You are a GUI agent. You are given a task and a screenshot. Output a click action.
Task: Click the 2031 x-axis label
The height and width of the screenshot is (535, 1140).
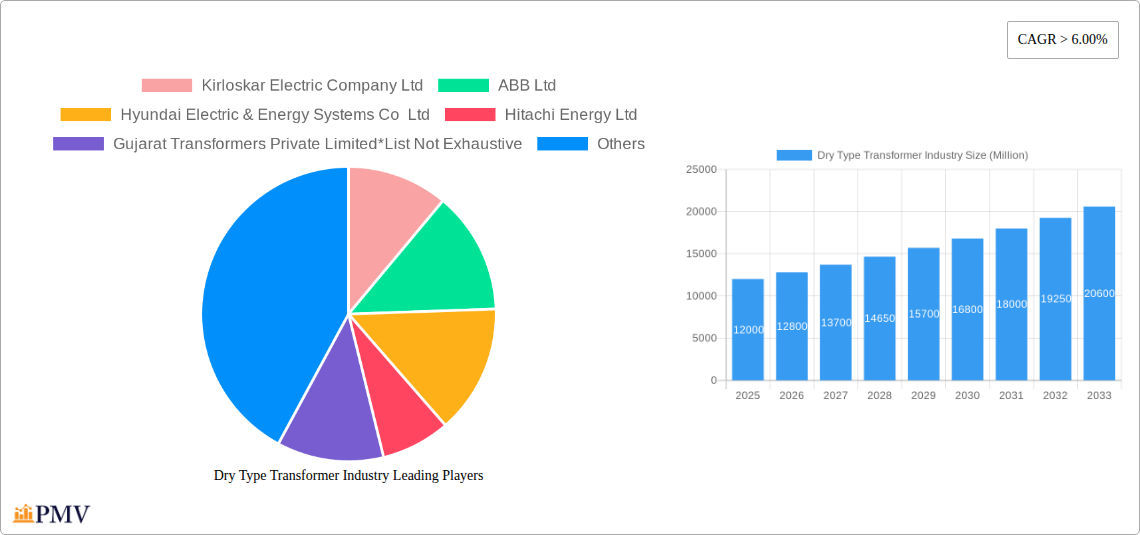[x=1011, y=395]
